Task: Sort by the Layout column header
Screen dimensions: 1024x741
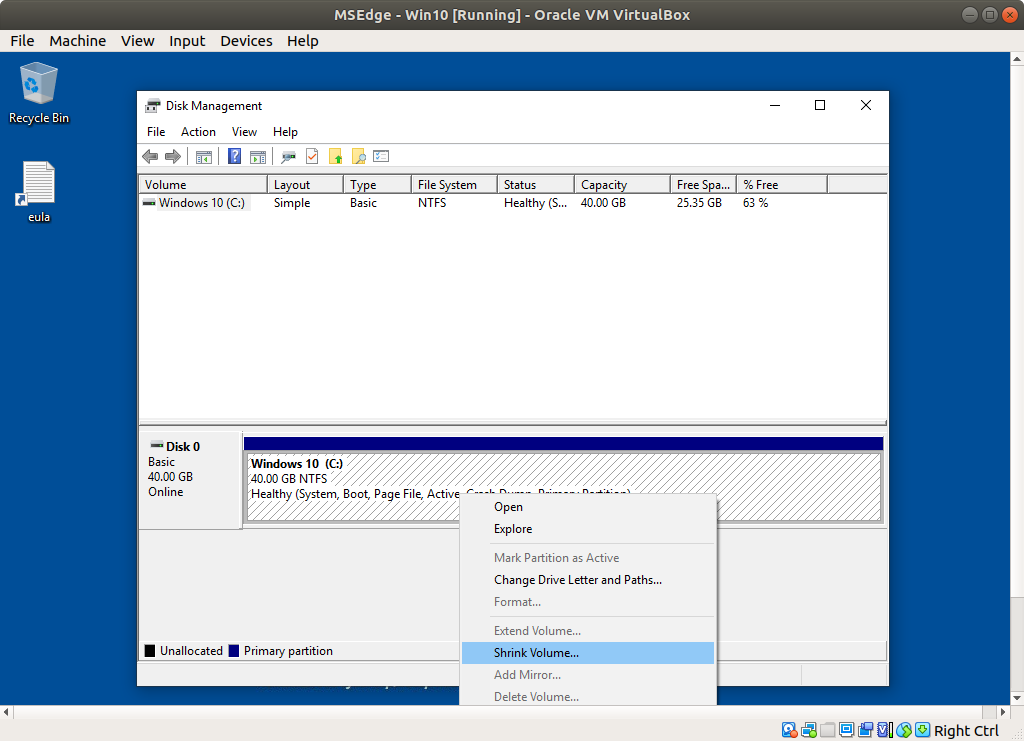Action: (x=306, y=185)
